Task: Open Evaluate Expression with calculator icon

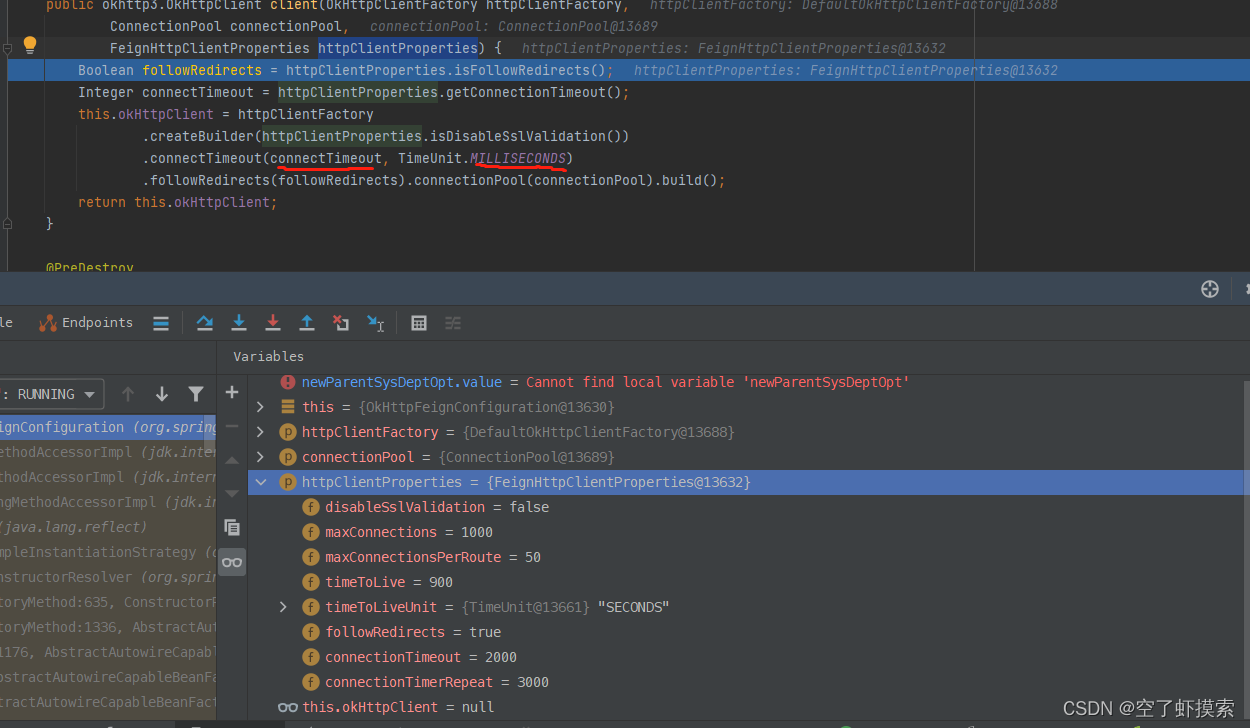Action: [418, 322]
